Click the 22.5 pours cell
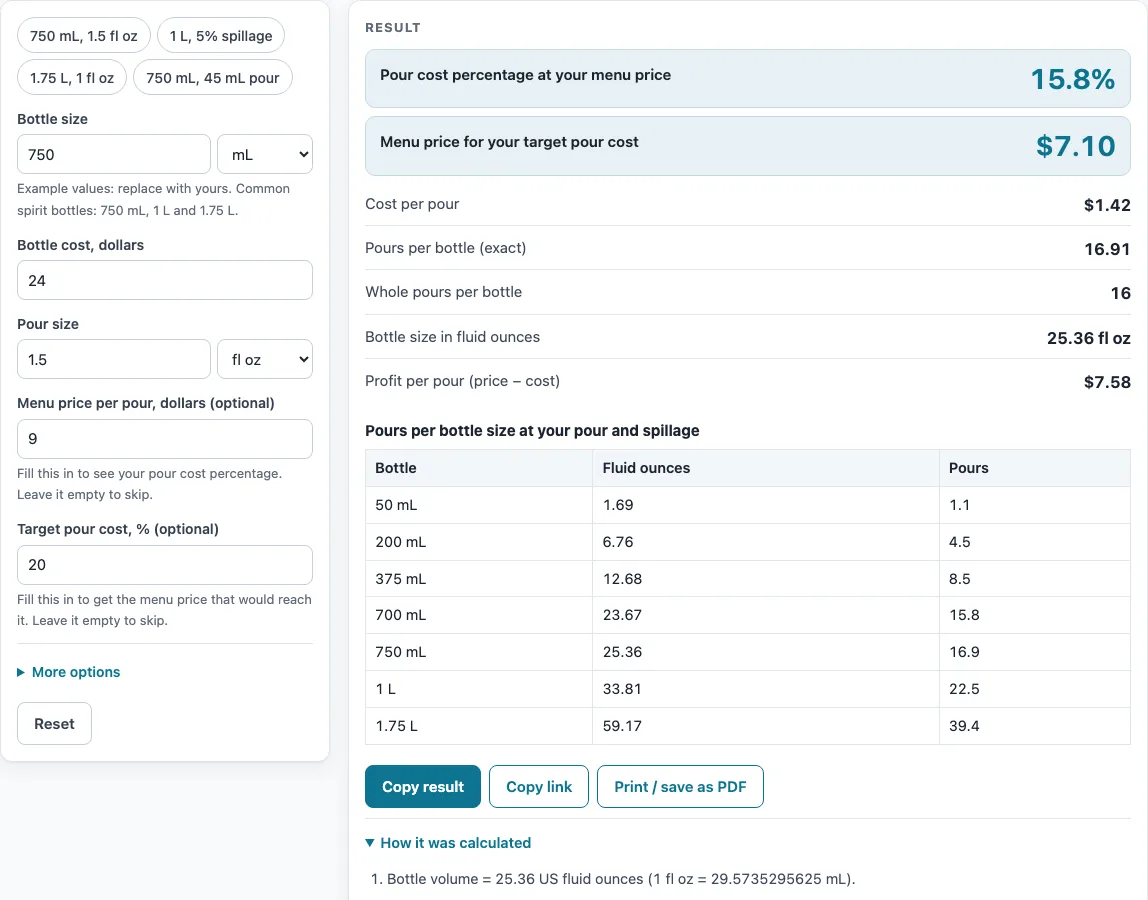 1035,689
